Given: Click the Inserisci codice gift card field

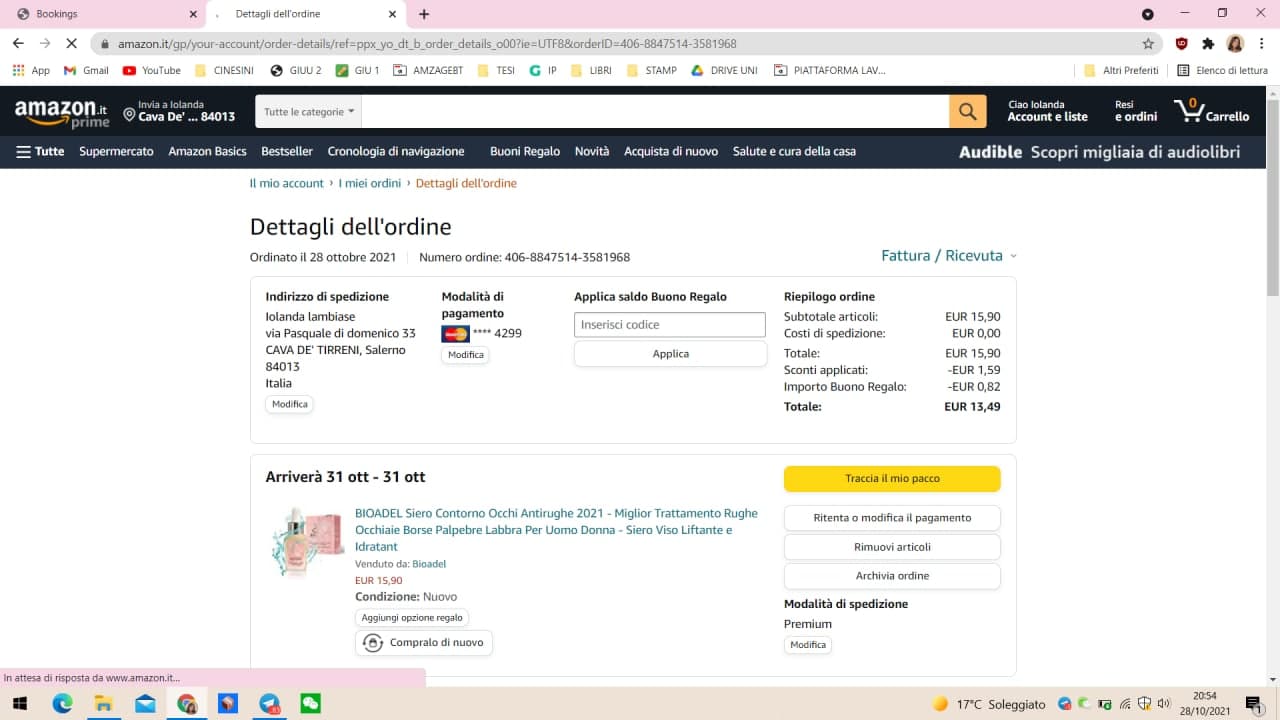Looking at the screenshot, I should tap(669, 325).
